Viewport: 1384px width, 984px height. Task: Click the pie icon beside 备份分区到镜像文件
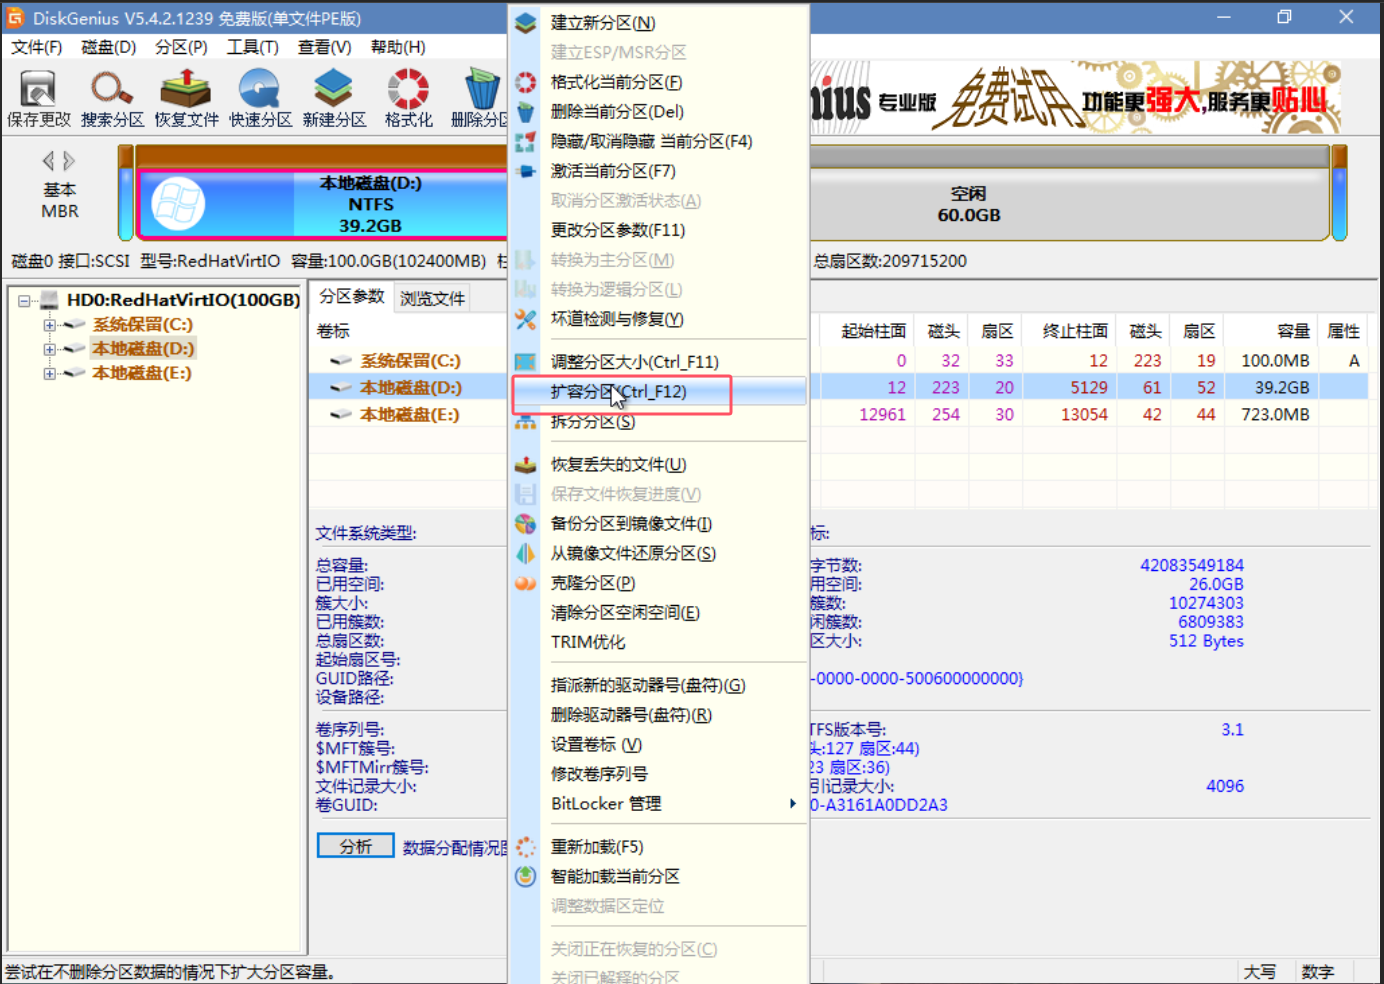coord(526,524)
